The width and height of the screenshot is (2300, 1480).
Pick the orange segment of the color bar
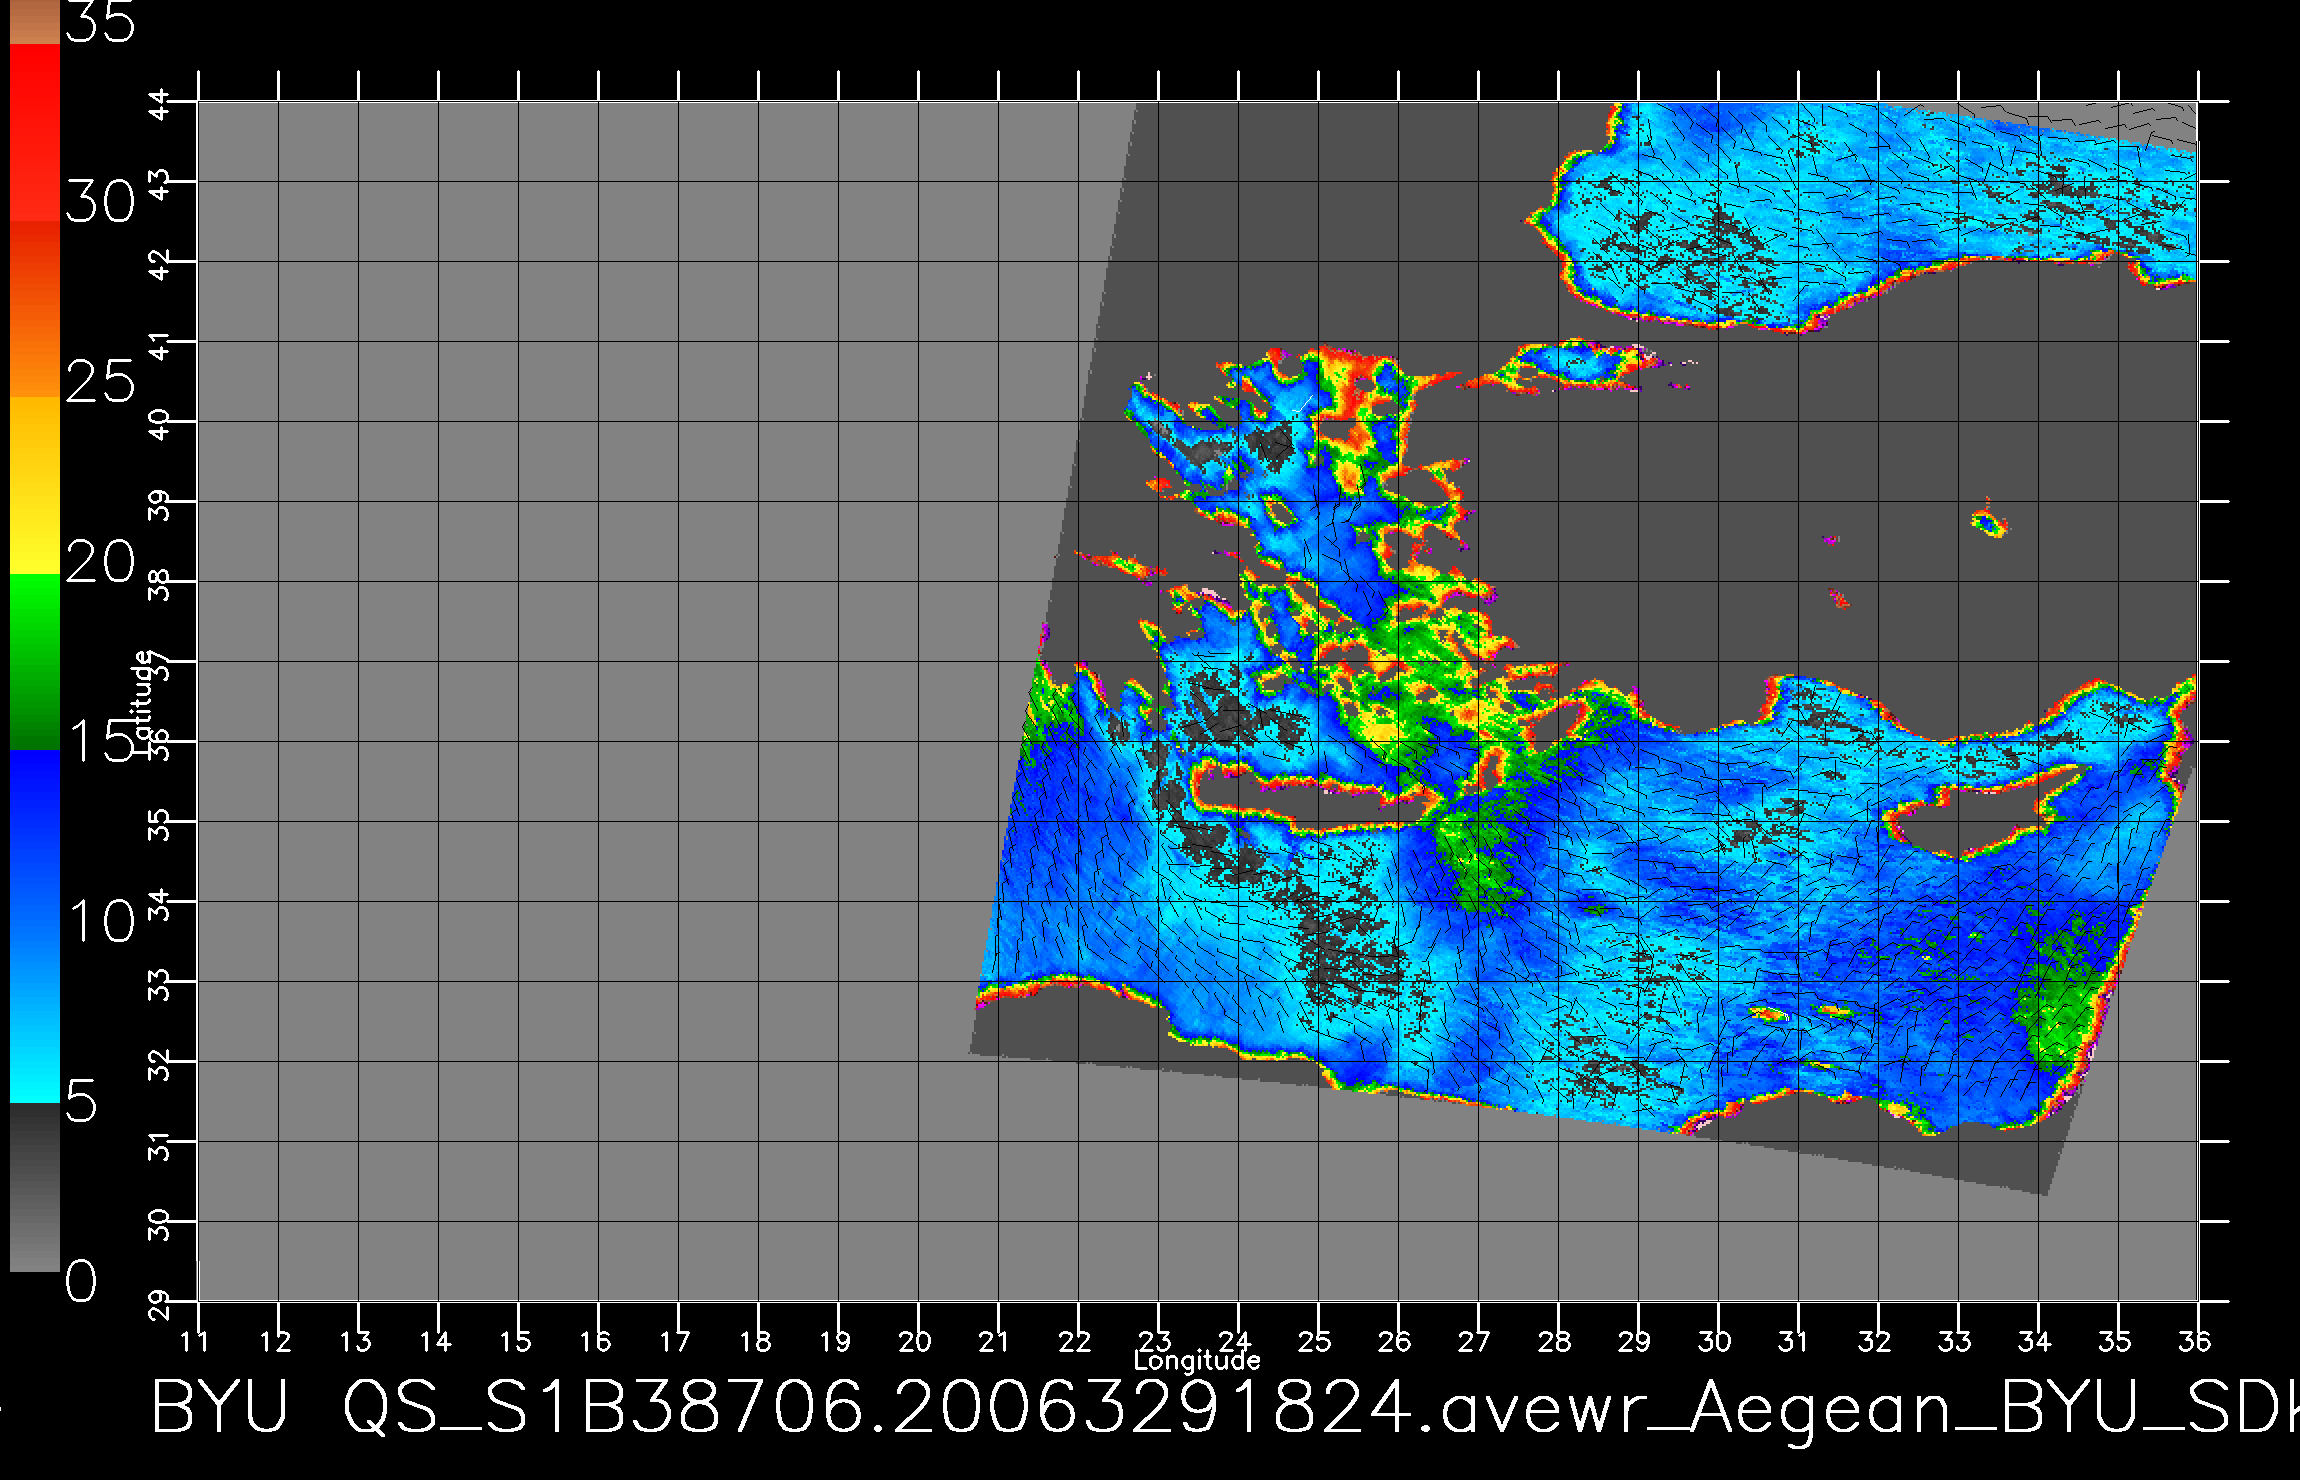(x=35, y=310)
